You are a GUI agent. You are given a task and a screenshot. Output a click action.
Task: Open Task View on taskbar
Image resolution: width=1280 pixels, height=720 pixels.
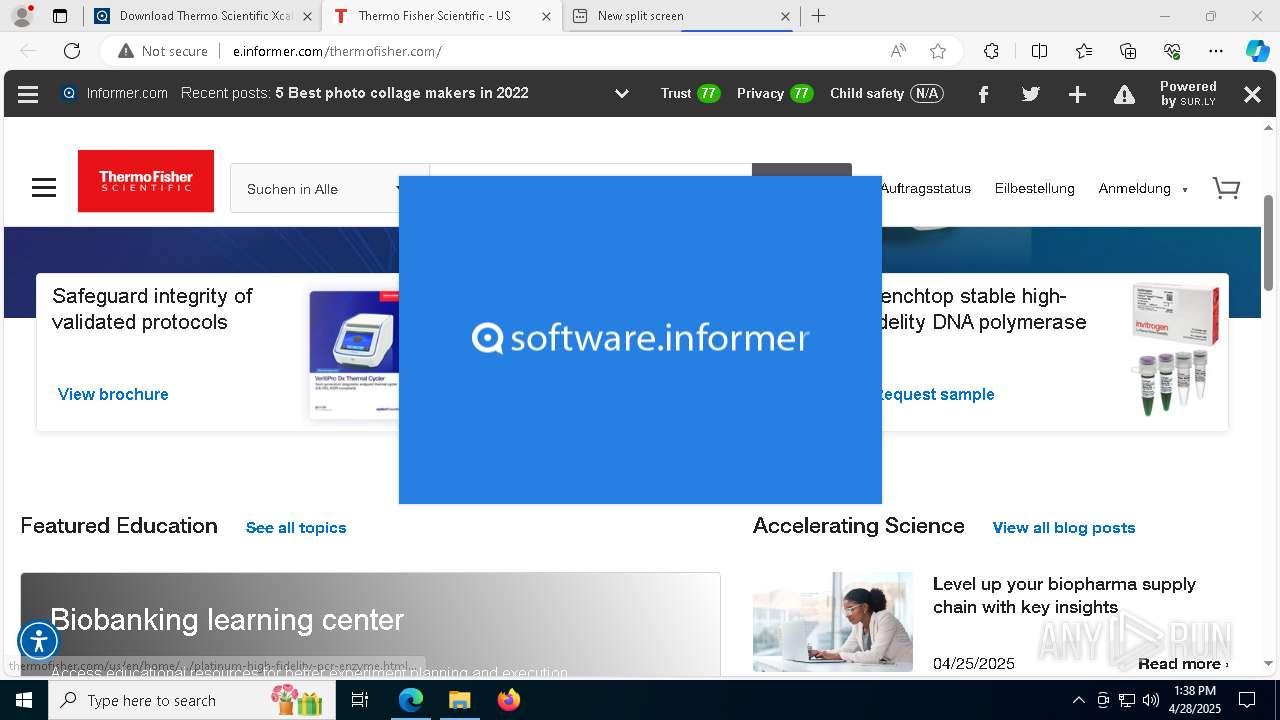tap(360, 700)
